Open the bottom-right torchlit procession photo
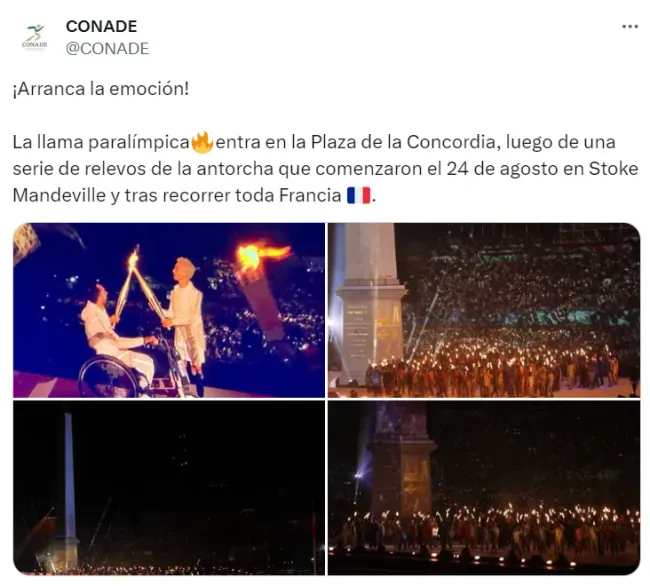This screenshot has width=650, height=586. tap(484, 488)
